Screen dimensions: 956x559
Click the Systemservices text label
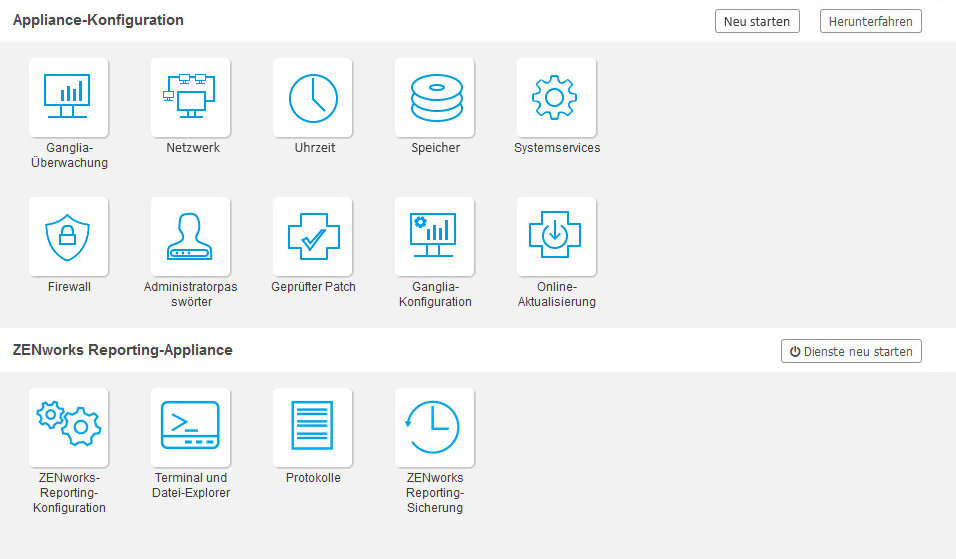pyautogui.click(x=557, y=148)
